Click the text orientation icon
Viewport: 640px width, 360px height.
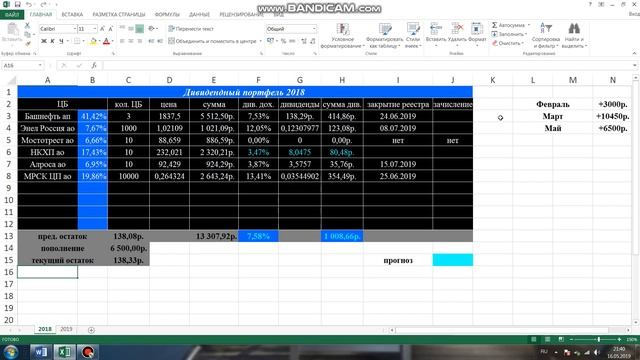[151, 29]
